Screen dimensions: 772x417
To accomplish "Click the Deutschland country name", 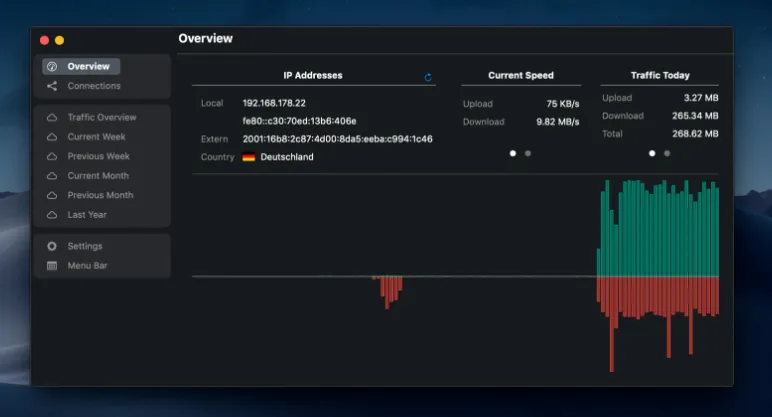I will pyautogui.click(x=287, y=157).
